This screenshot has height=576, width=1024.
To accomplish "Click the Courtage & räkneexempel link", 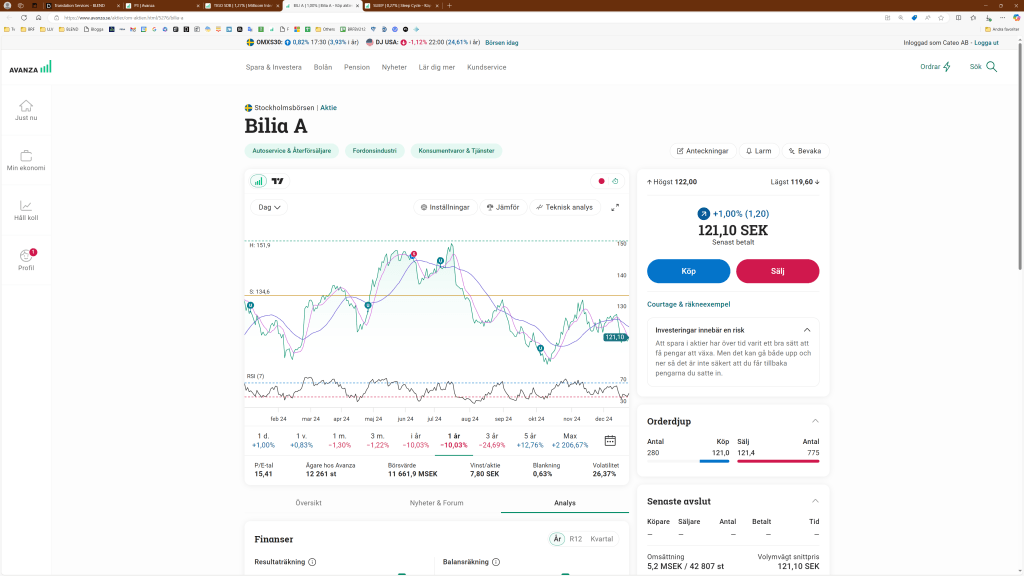I will click(x=688, y=303).
